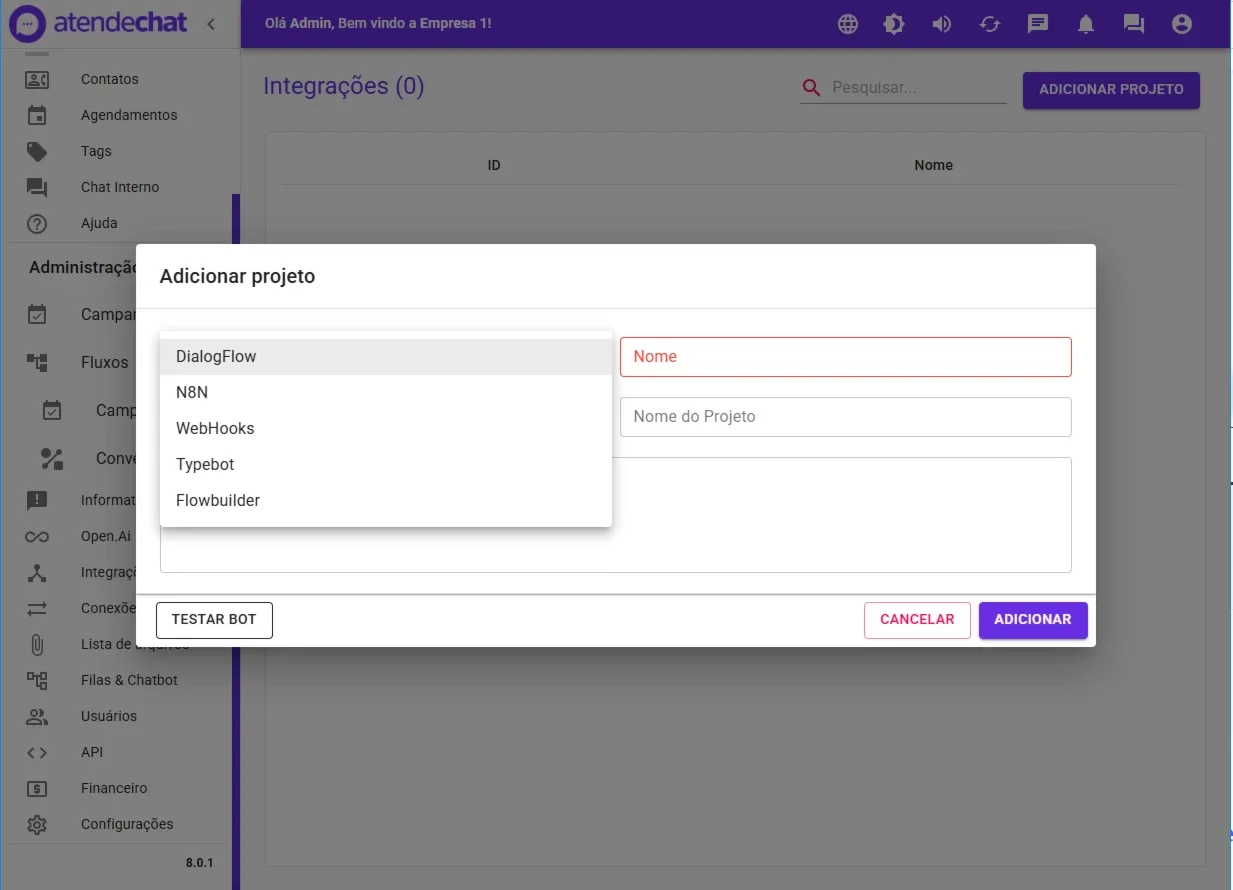Open the language globe icon

[x=848, y=24]
